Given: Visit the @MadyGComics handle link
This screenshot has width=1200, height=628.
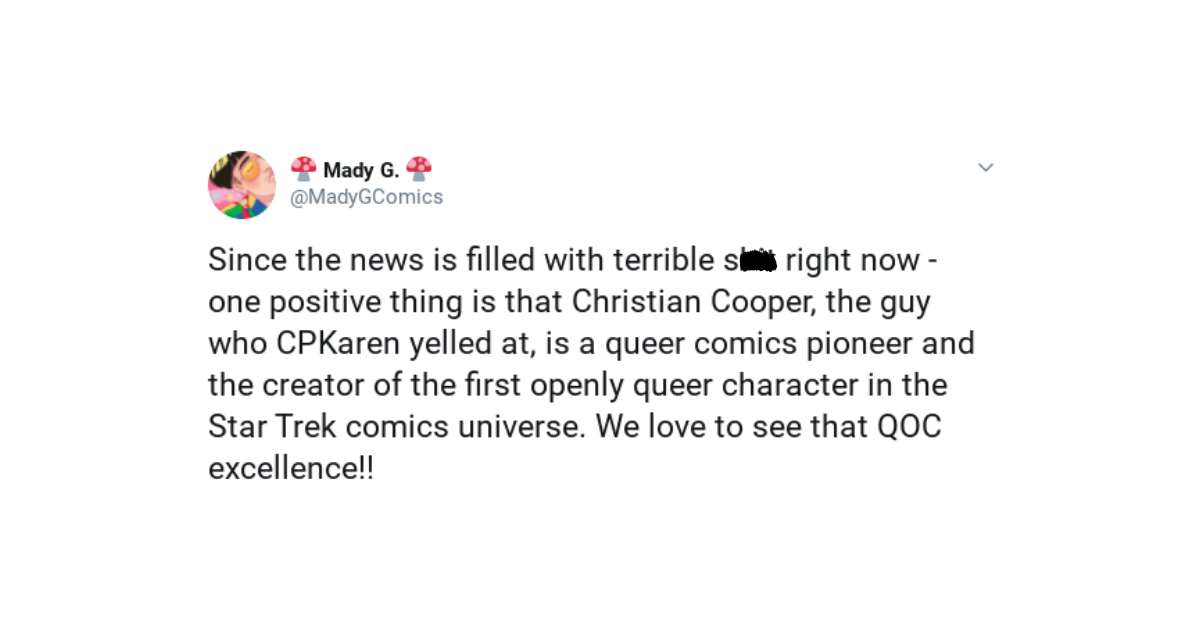Looking at the screenshot, I should [x=366, y=197].
